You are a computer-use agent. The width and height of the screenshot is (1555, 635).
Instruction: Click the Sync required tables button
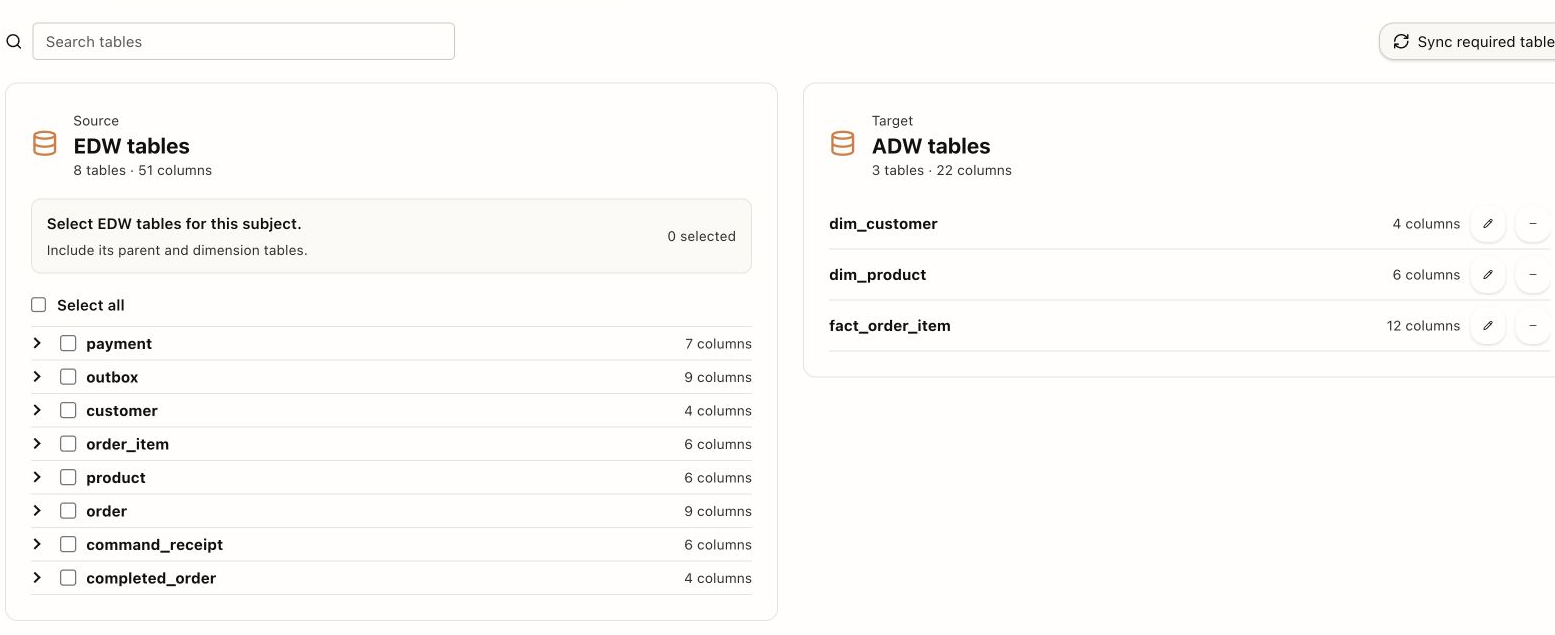(x=1468, y=42)
